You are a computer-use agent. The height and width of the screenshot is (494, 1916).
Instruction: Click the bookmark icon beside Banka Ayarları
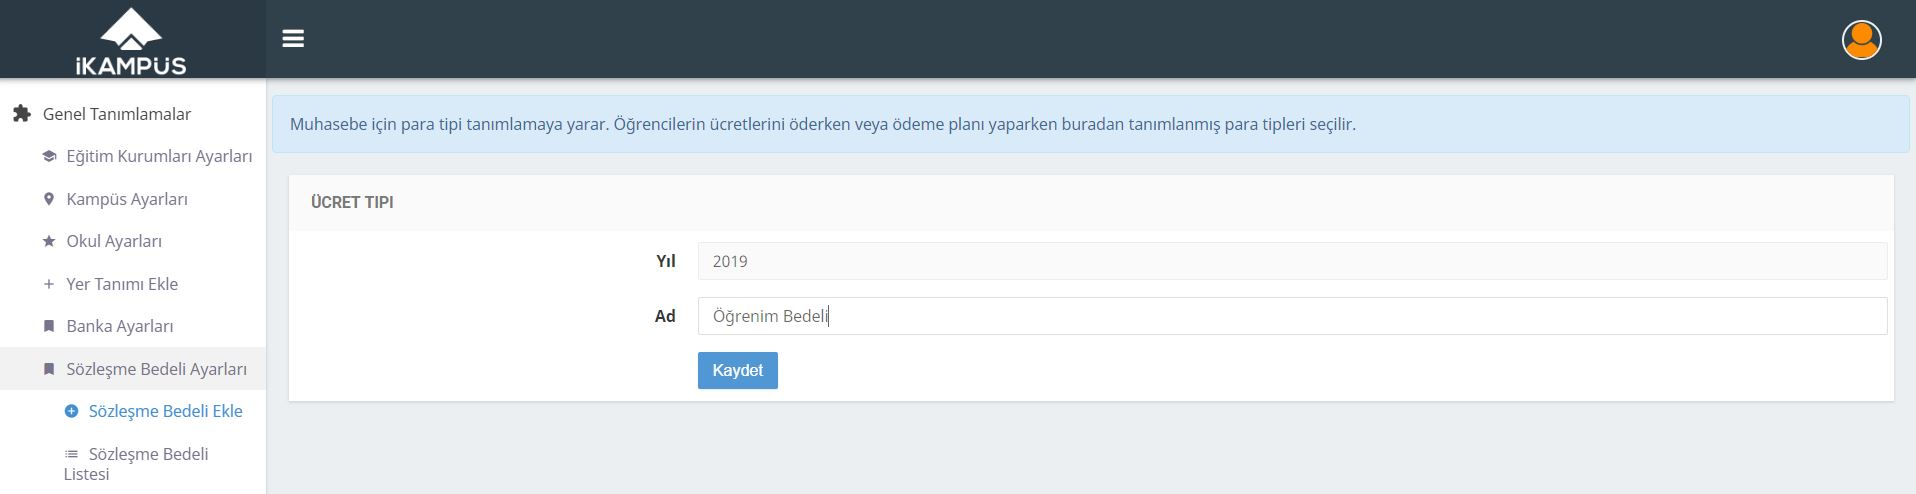pyautogui.click(x=49, y=326)
